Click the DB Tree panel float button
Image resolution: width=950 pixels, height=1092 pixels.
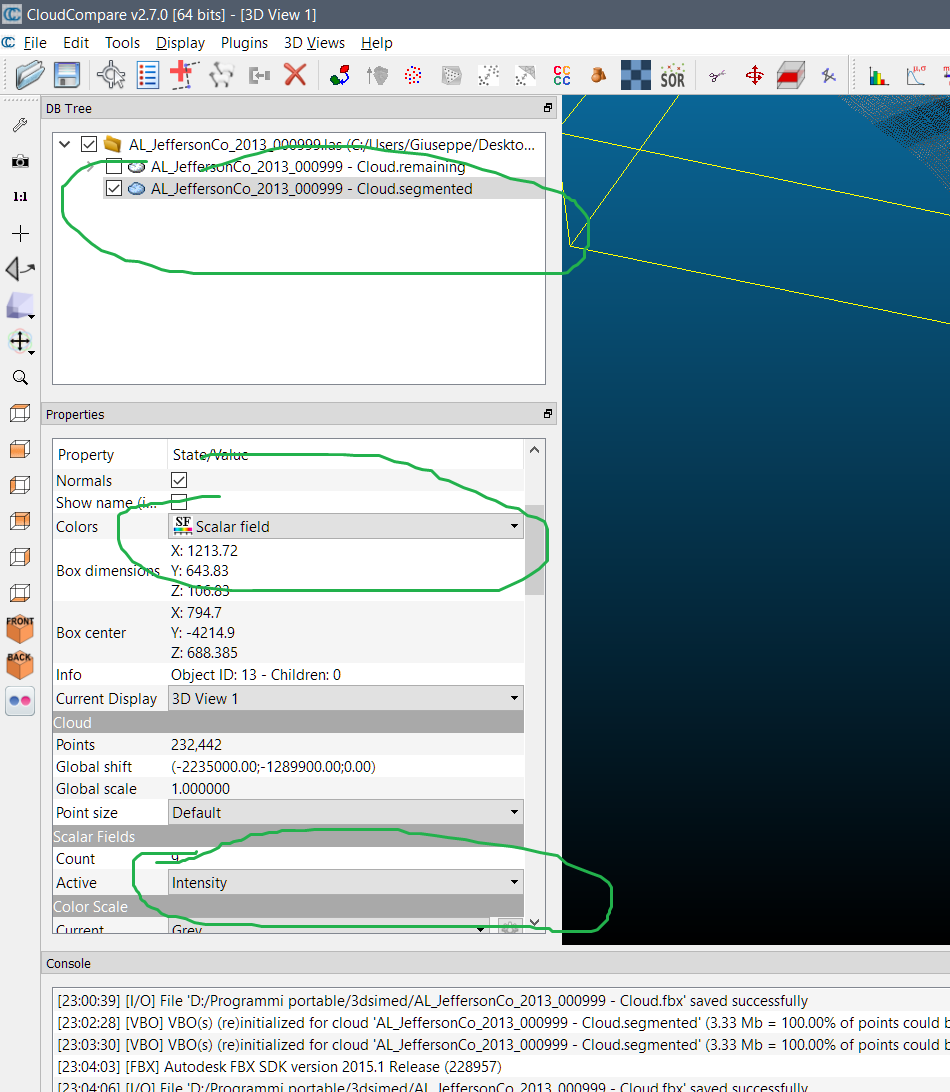pos(547,108)
